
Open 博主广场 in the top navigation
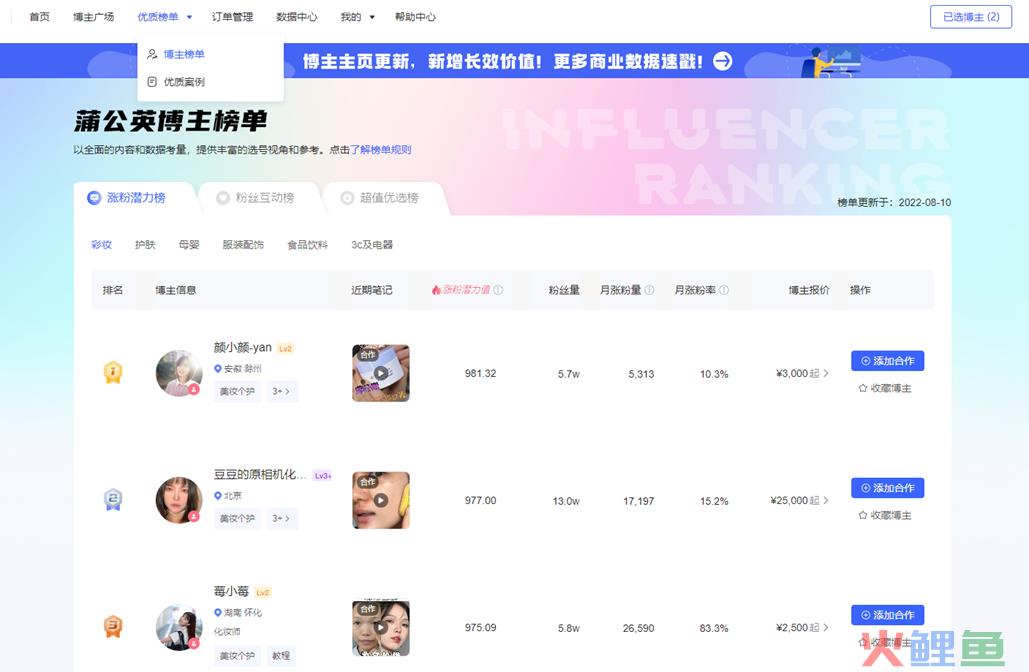[x=93, y=17]
